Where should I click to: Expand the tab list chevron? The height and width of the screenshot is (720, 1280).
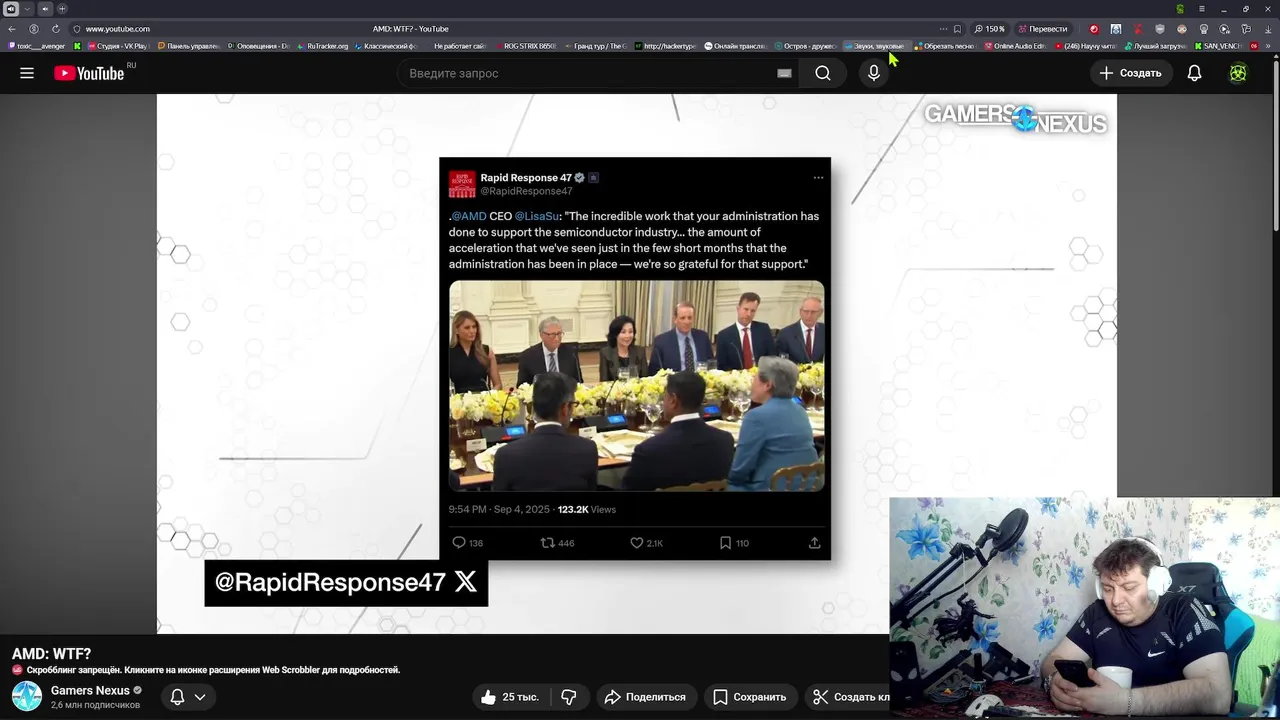tap(28, 9)
